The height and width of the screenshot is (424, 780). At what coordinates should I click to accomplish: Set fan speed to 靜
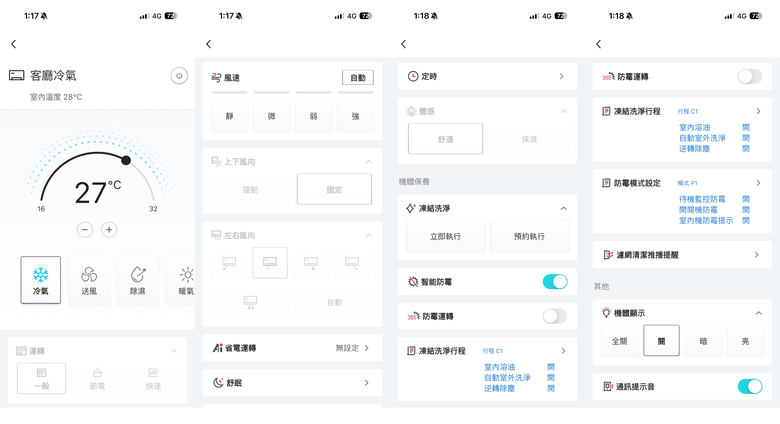click(229, 116)
